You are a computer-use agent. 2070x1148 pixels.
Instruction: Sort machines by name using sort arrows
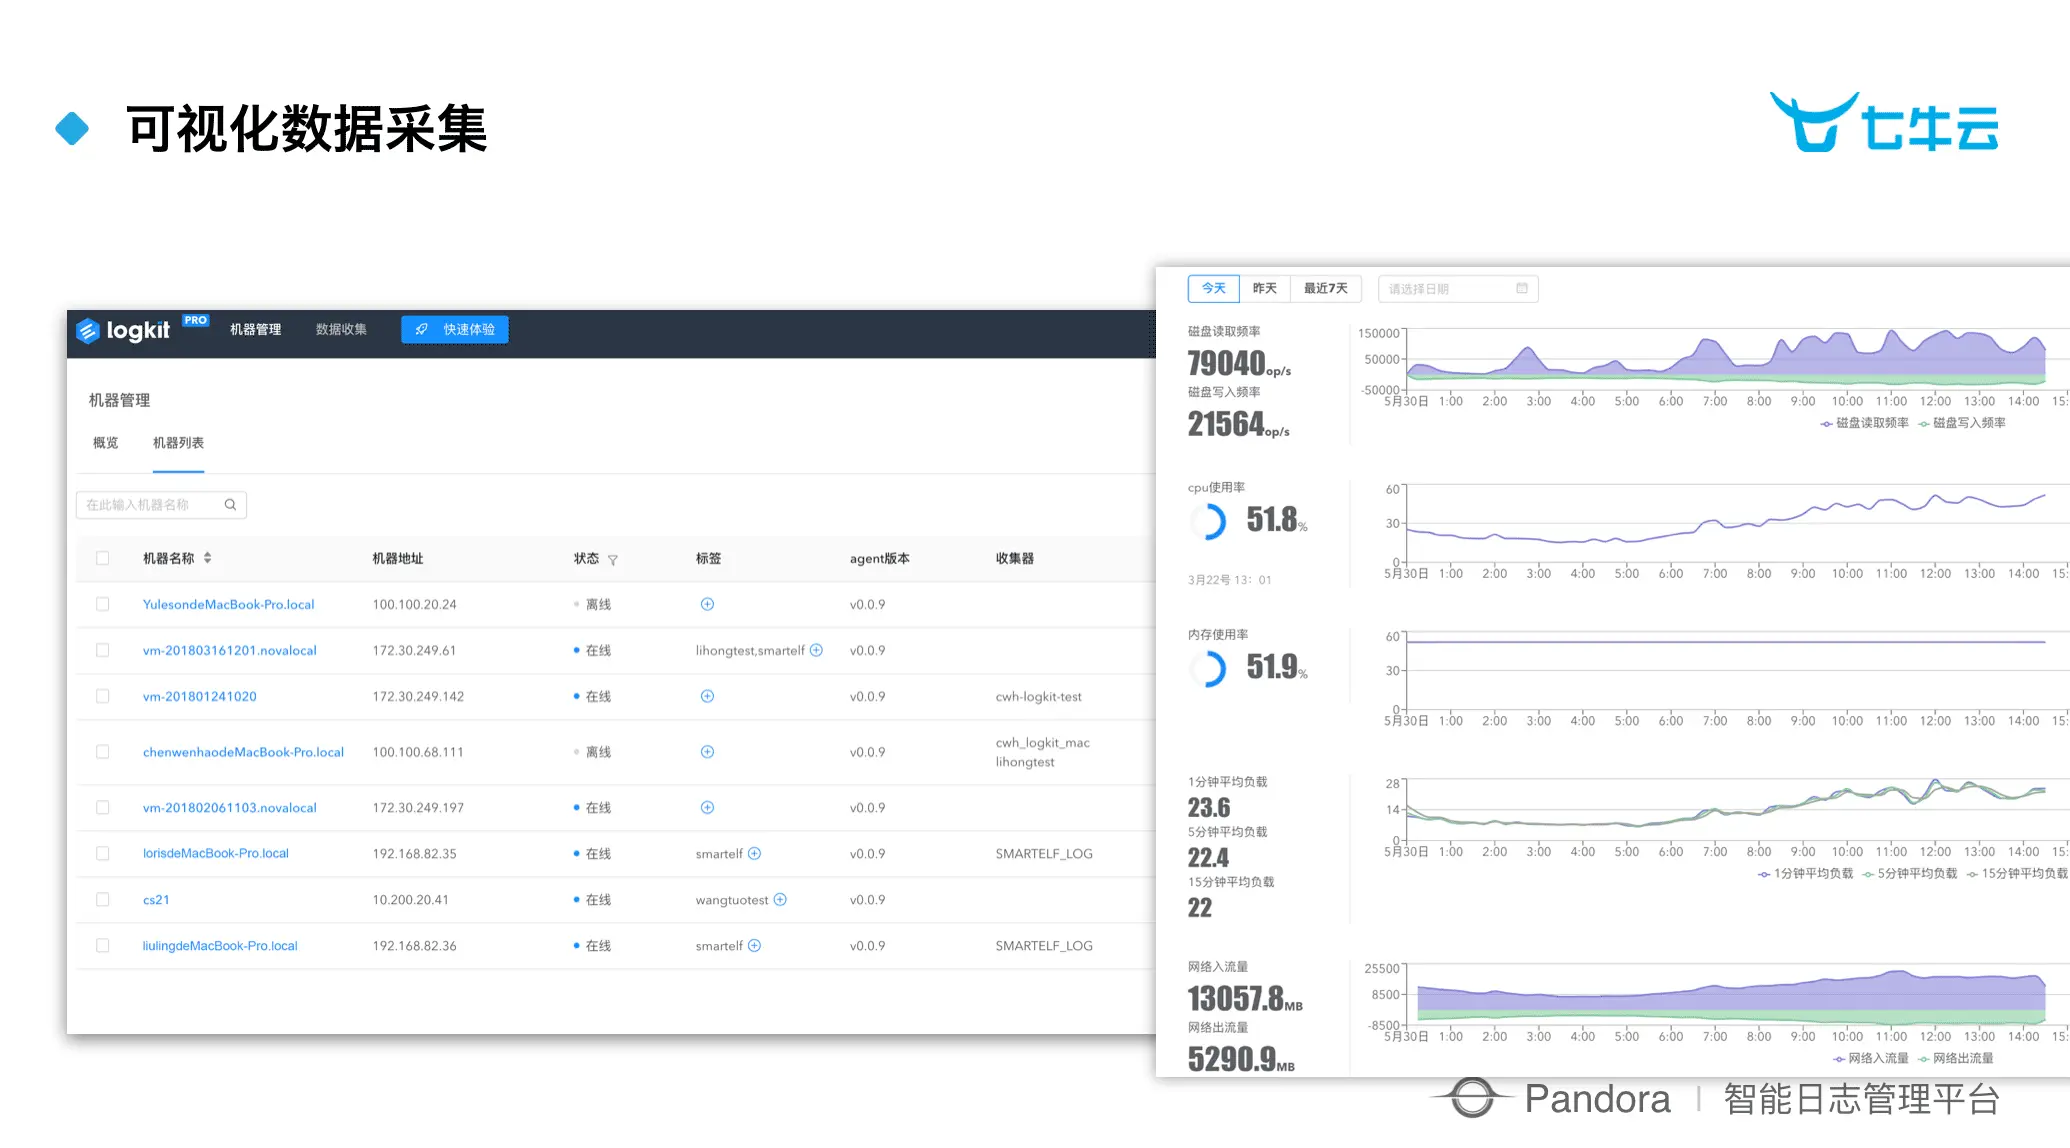point(207,558)
